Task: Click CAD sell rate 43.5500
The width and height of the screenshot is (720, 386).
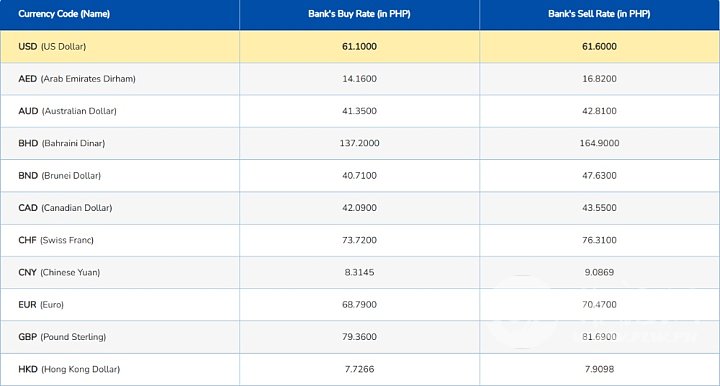Action: click(599, 208)
